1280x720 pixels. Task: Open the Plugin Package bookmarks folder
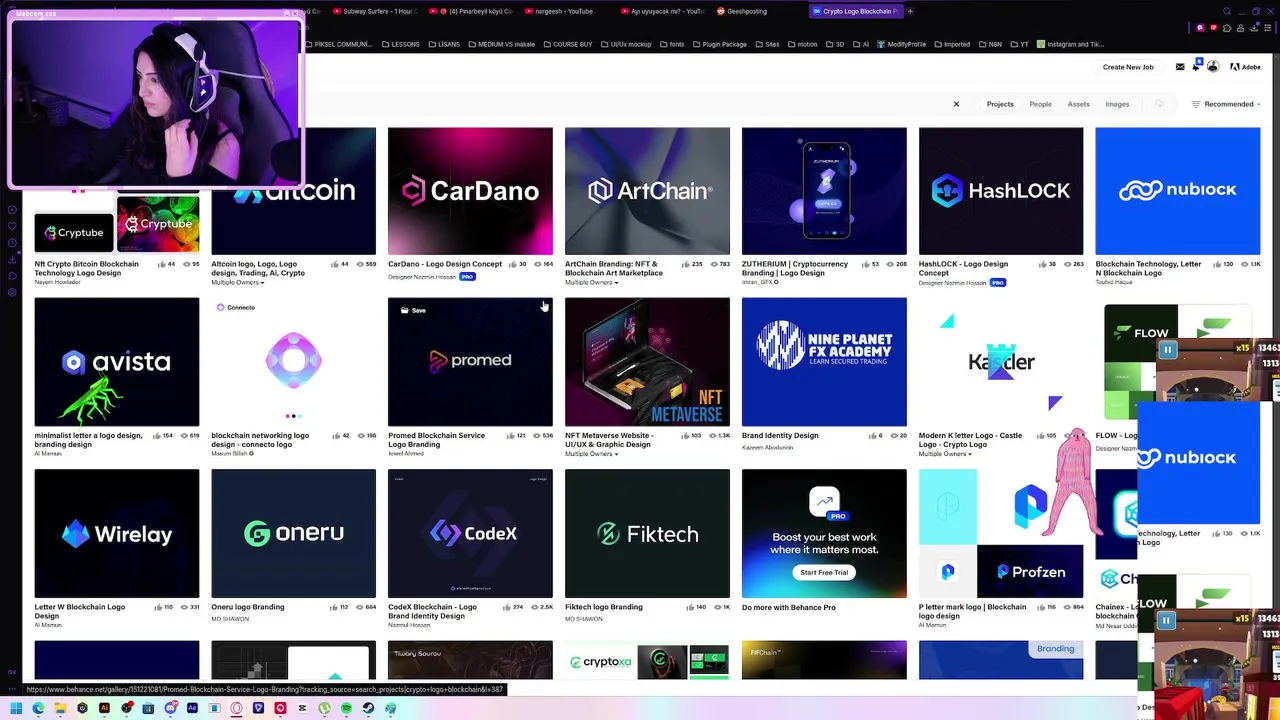click(x=719, y=44)
